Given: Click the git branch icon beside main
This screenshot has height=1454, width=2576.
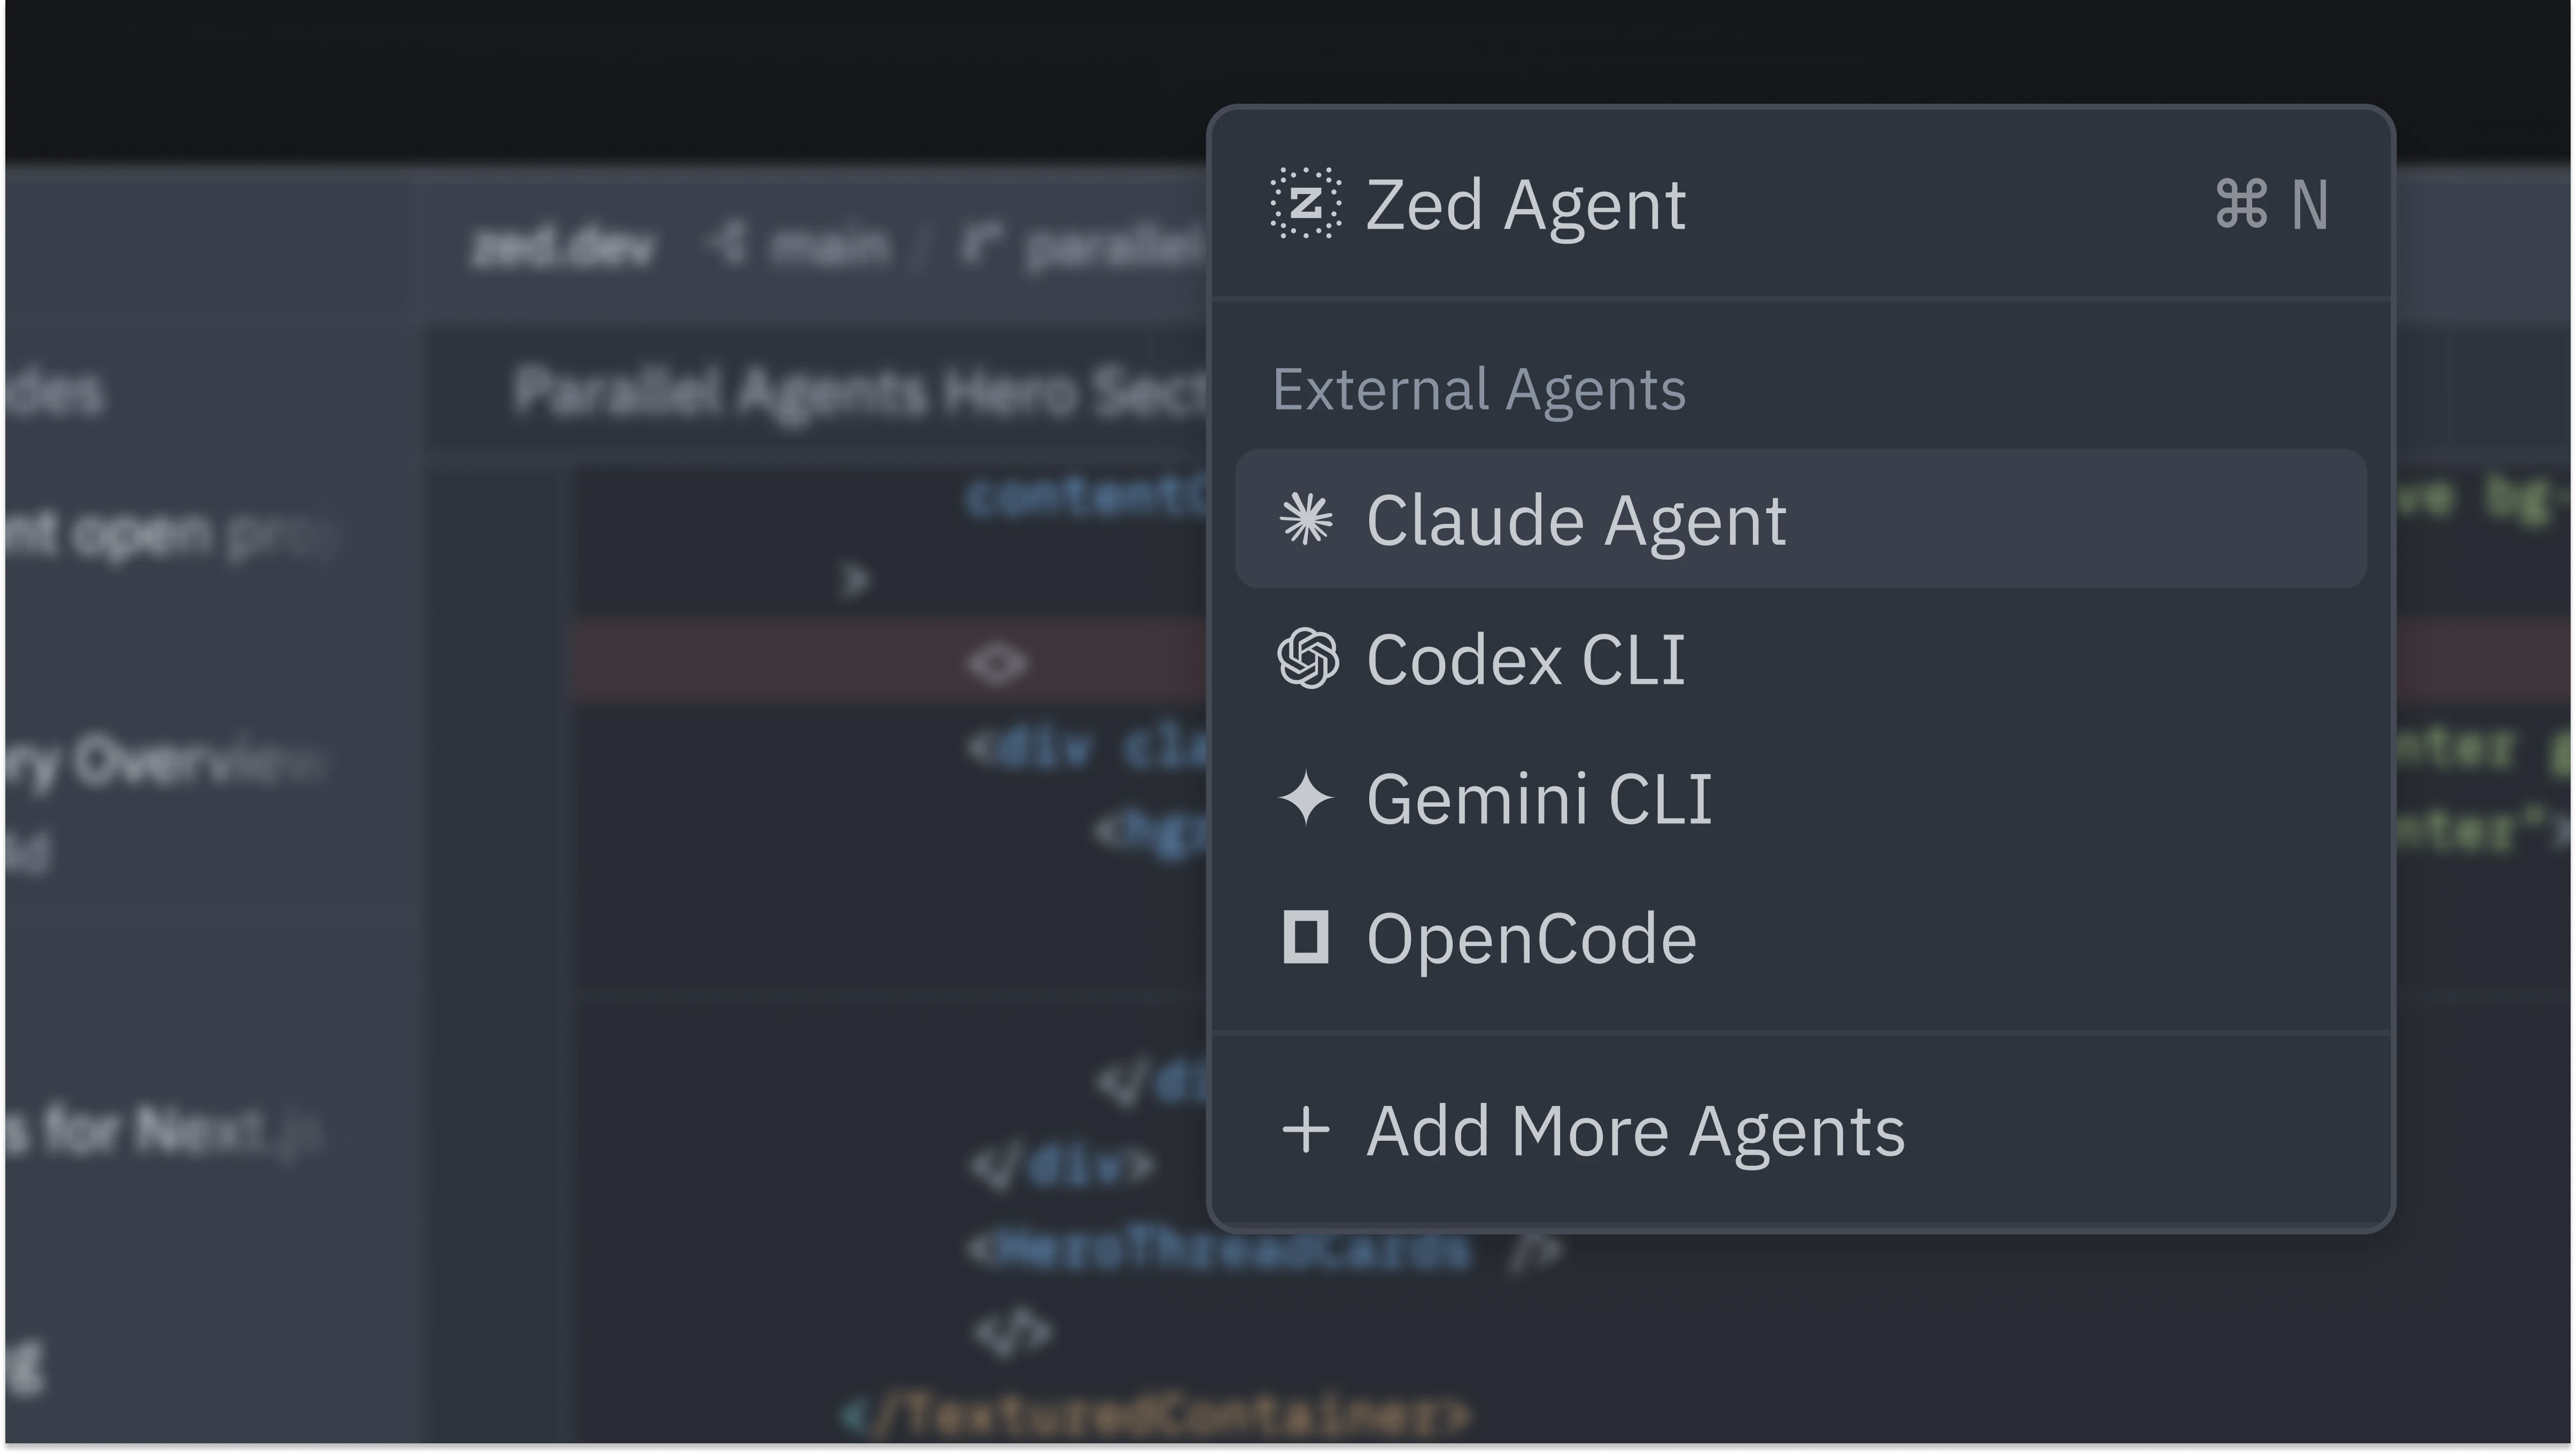Looking at the screenshot, I should pos(729,245).
